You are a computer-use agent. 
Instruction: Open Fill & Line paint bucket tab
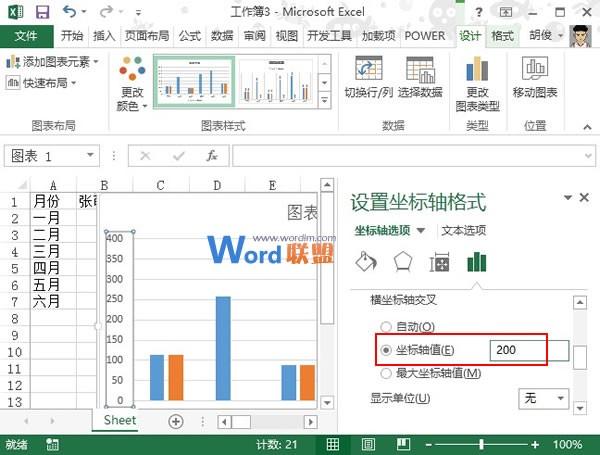[x=366, y=262]
